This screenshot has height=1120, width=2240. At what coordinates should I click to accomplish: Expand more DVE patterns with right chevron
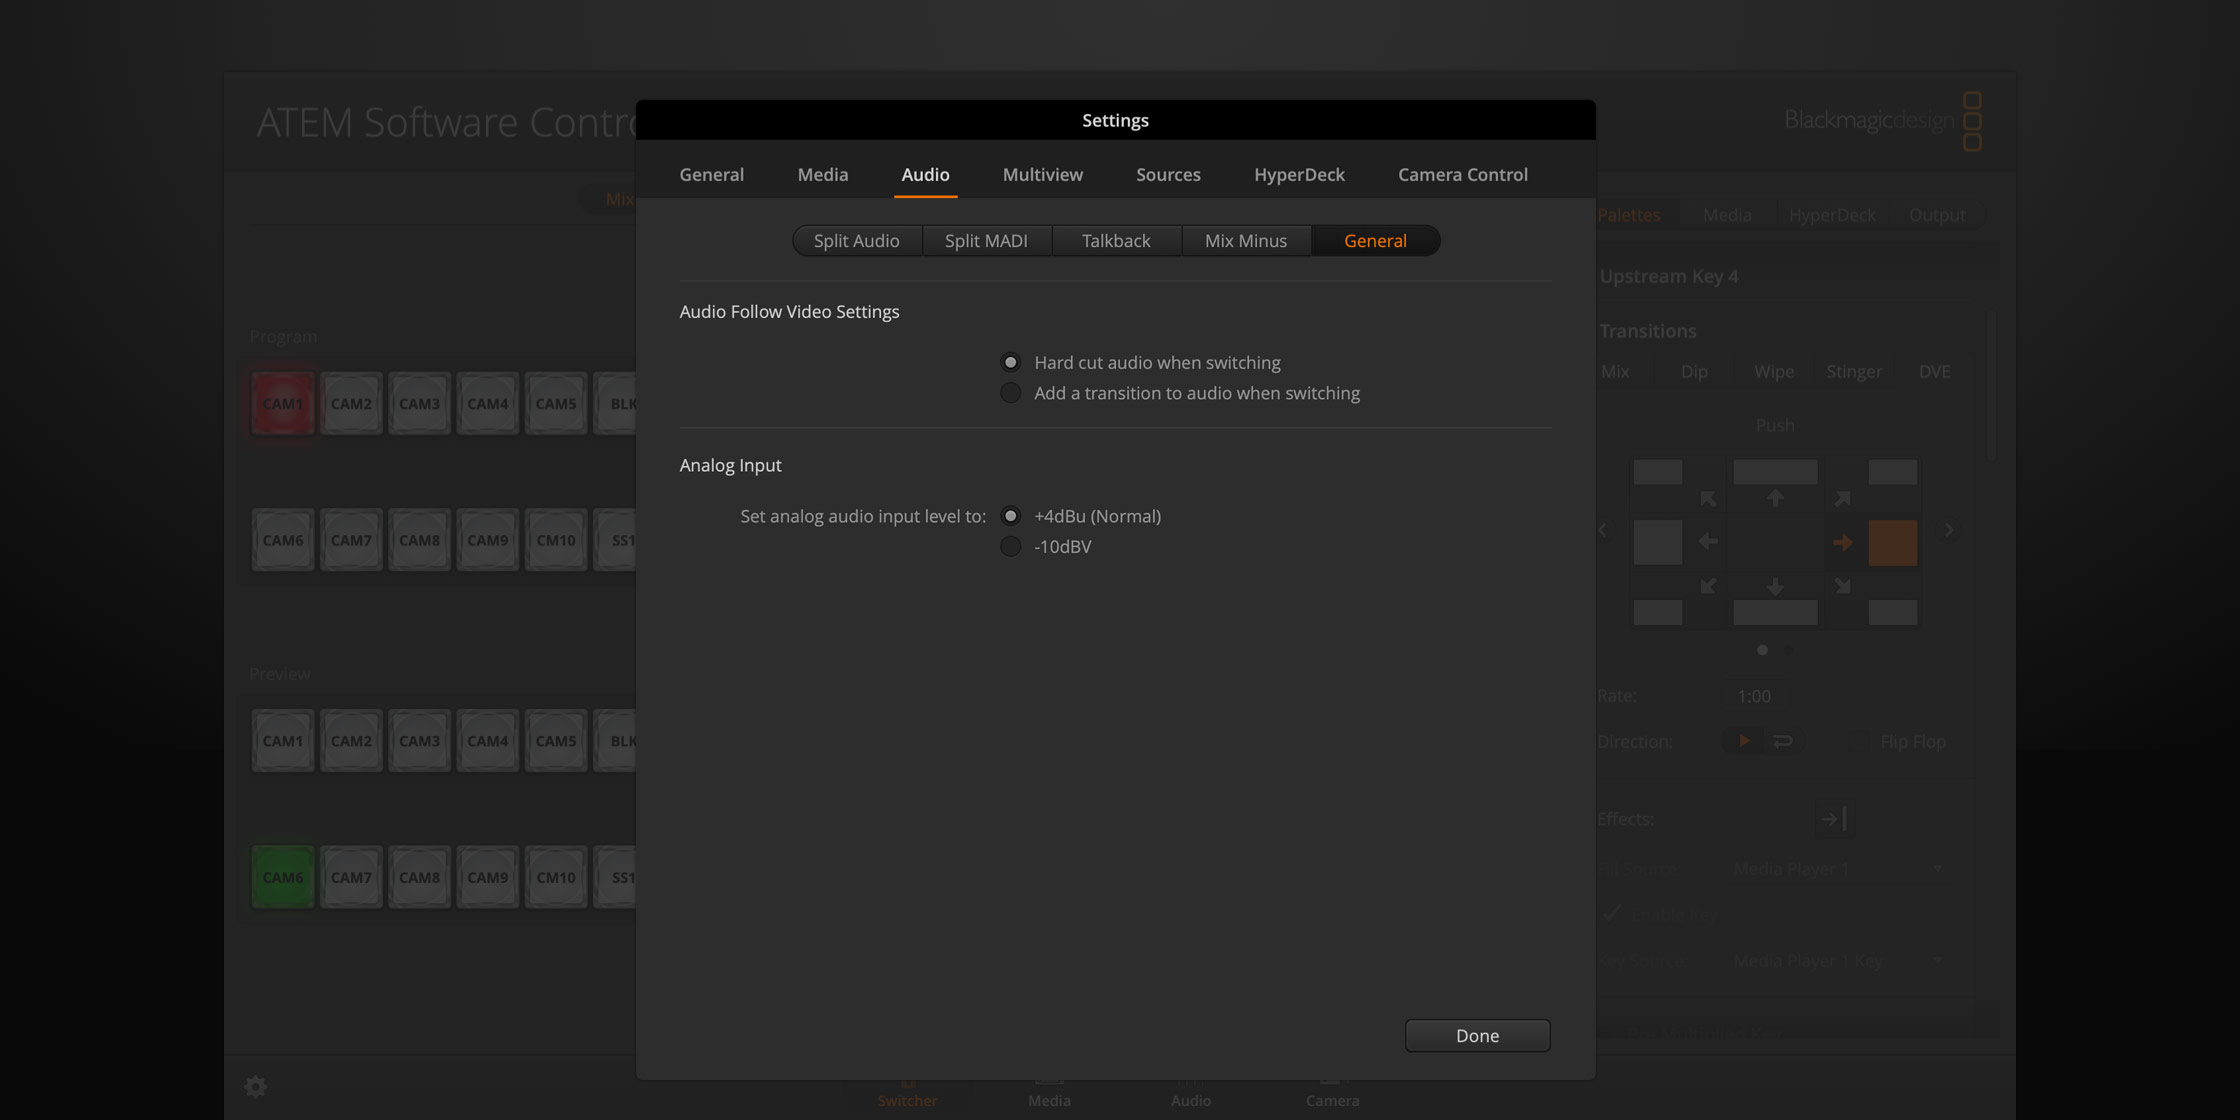[x=1949, y=530]
